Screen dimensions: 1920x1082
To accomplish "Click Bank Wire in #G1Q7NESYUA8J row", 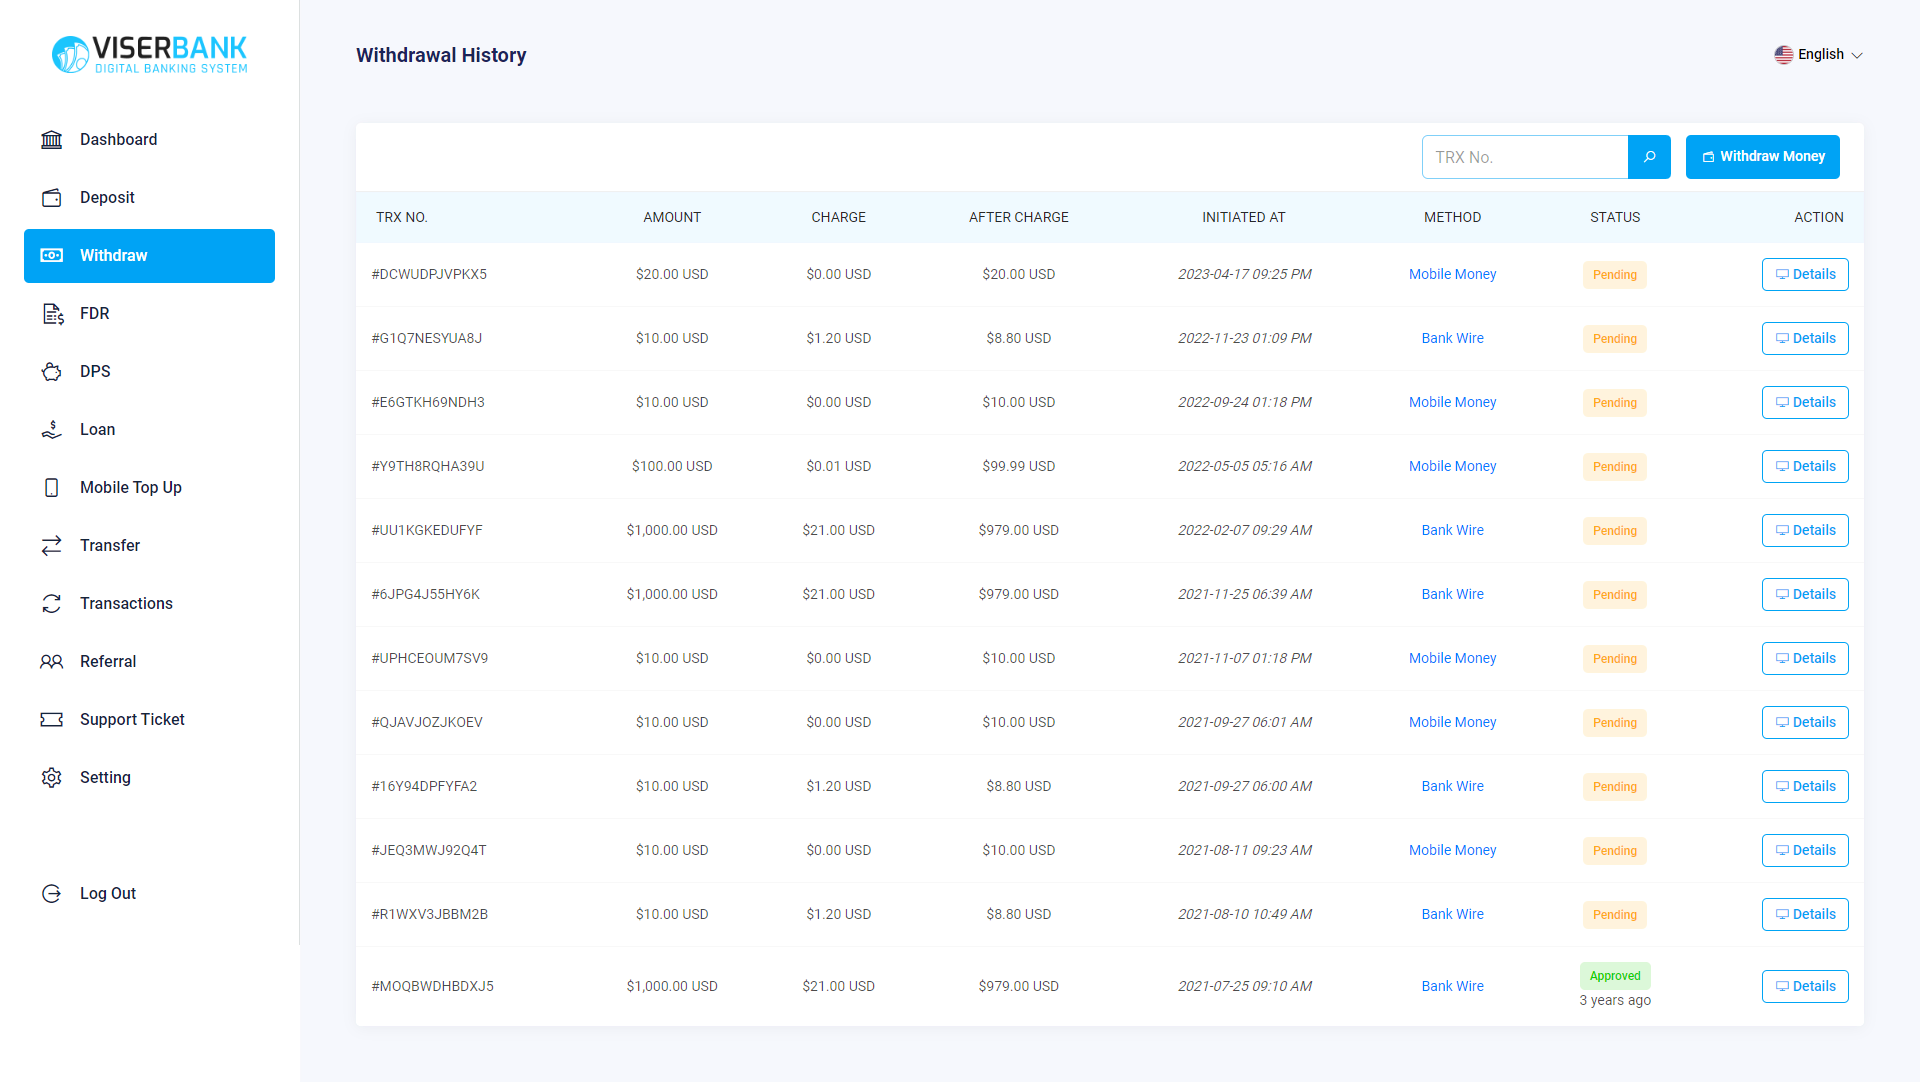I will pos(1452,339).
